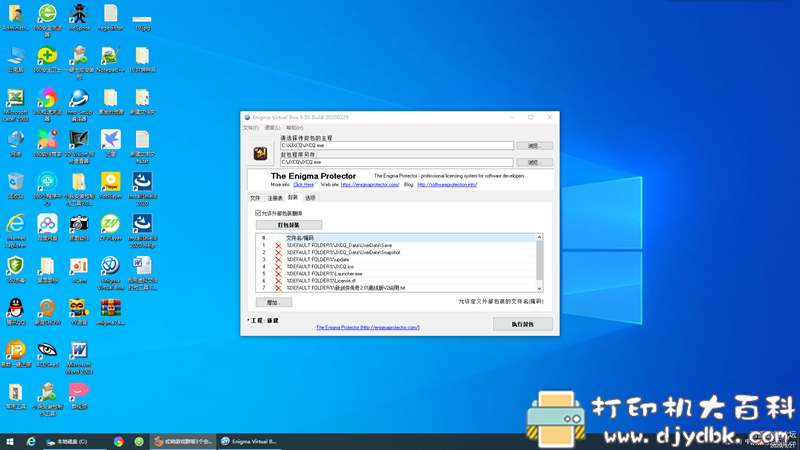Viewport: 800px width, 450px height.
Task: Open the Recycle Bin on desktop
Action: pos(16,186)
